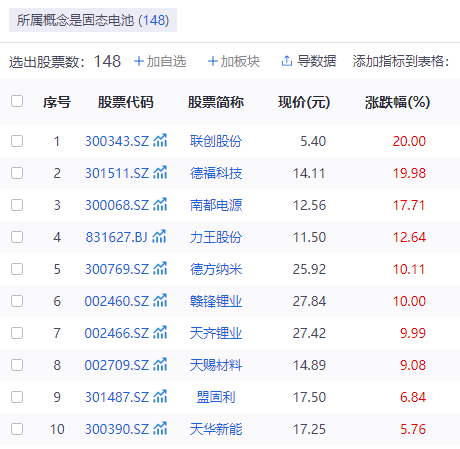Open chart icon beside 300390.SZ

coord(160,428)
